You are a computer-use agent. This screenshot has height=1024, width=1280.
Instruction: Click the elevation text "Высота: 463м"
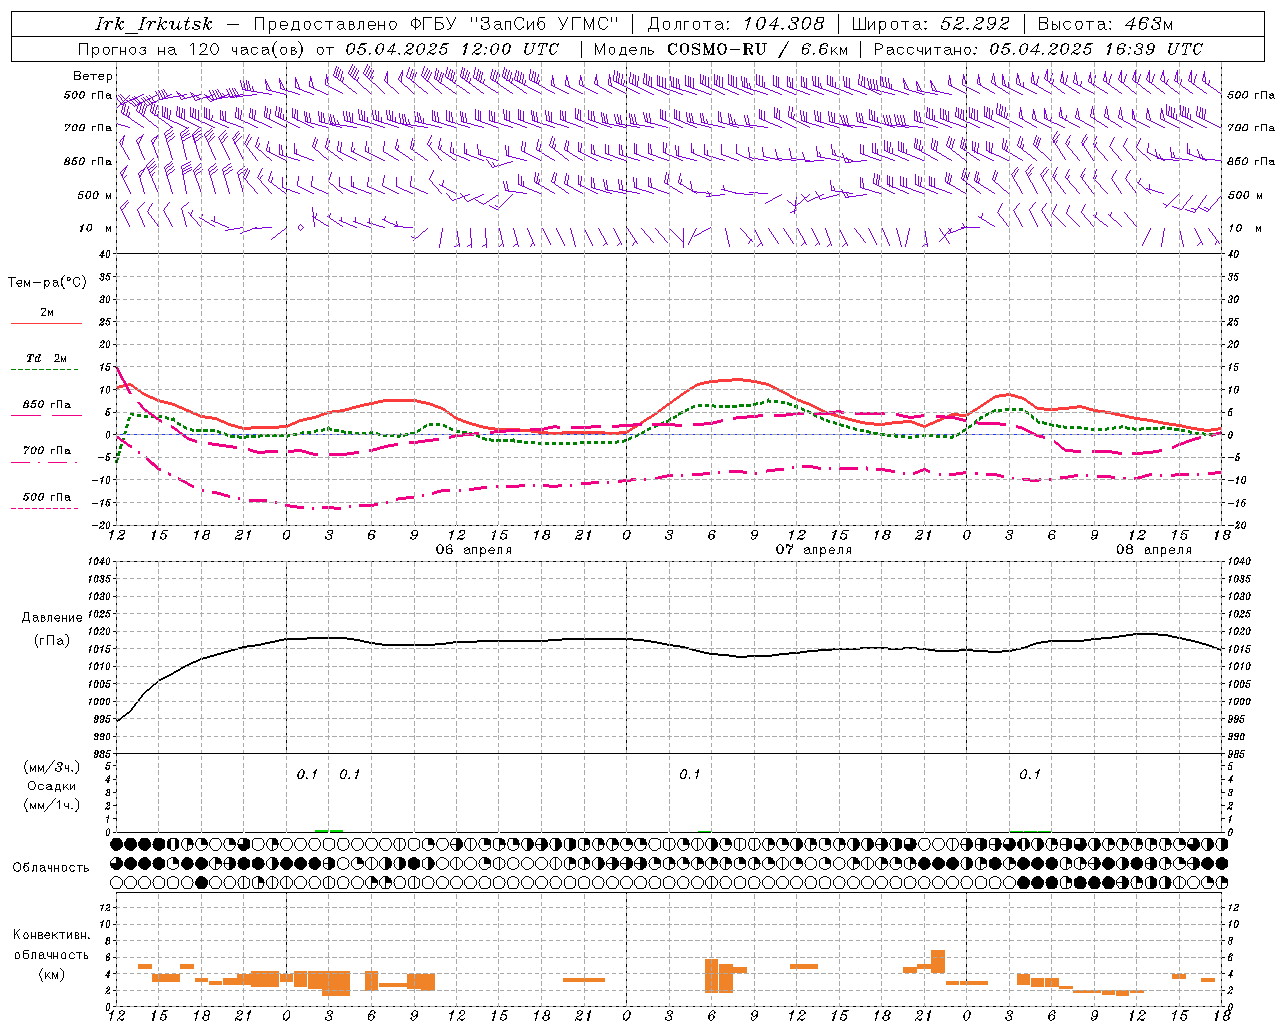(1105, 24)
